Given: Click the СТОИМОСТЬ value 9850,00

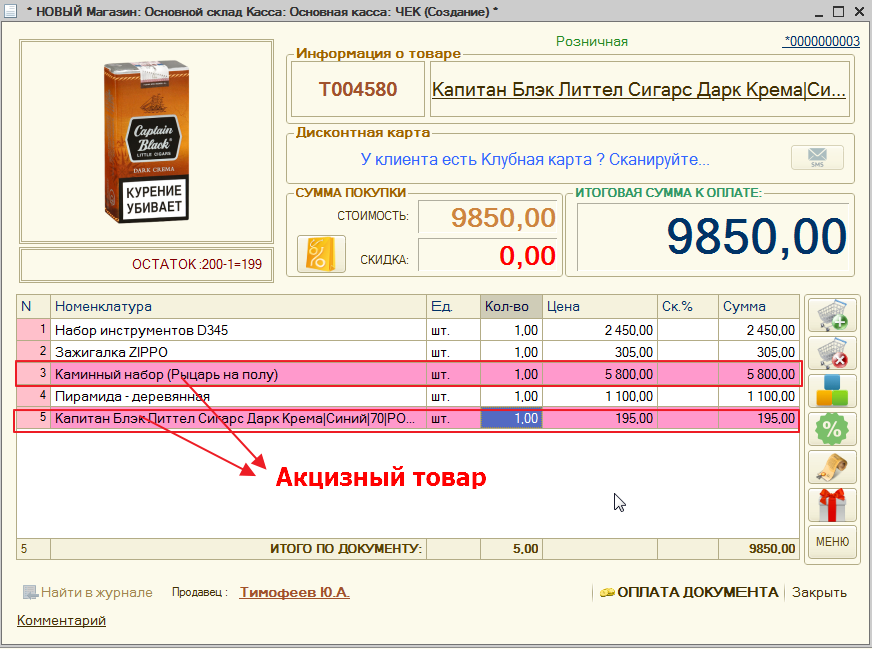Looking at the screenshot, I should point(488,217).
